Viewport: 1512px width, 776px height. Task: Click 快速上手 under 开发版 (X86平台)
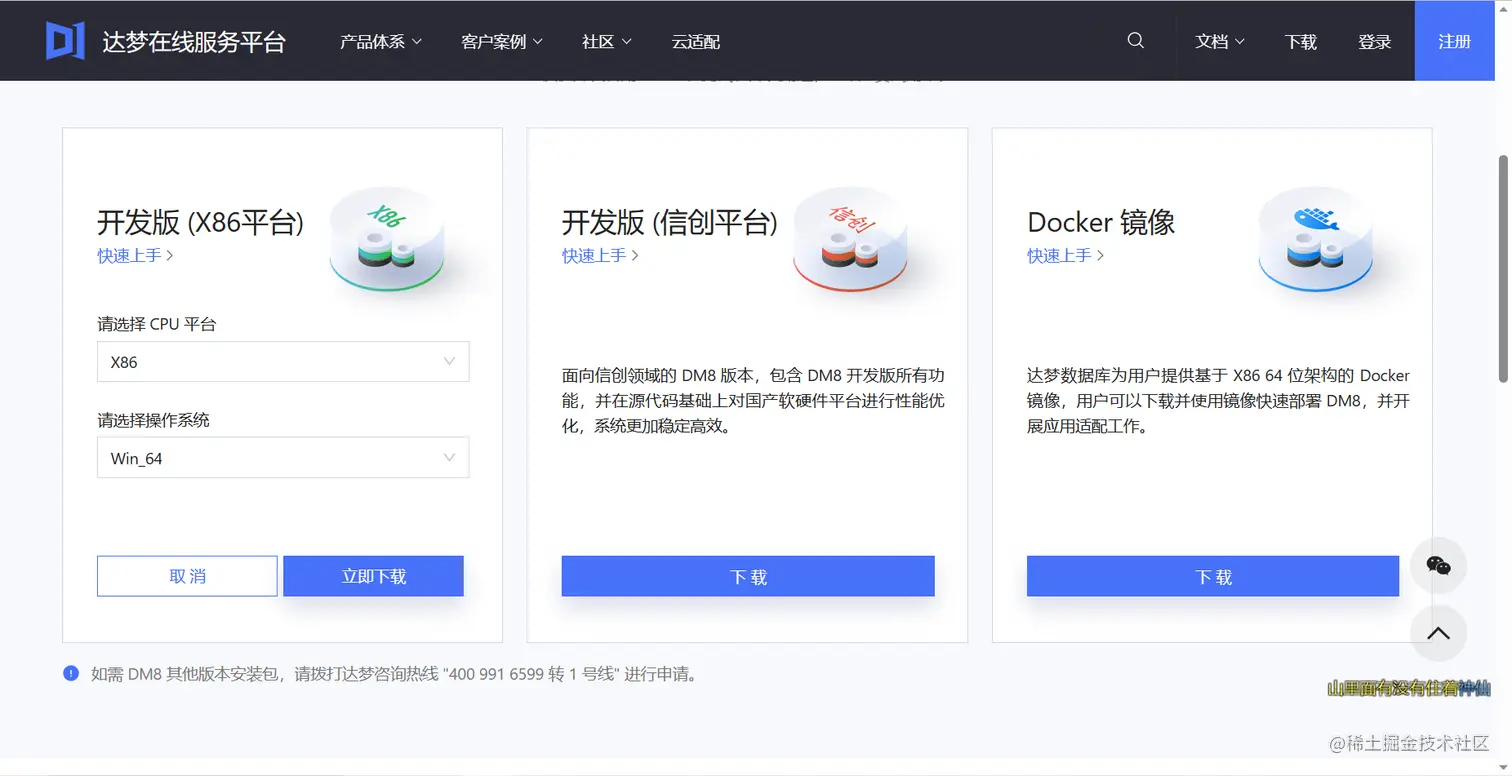click(x=135, y=255)
